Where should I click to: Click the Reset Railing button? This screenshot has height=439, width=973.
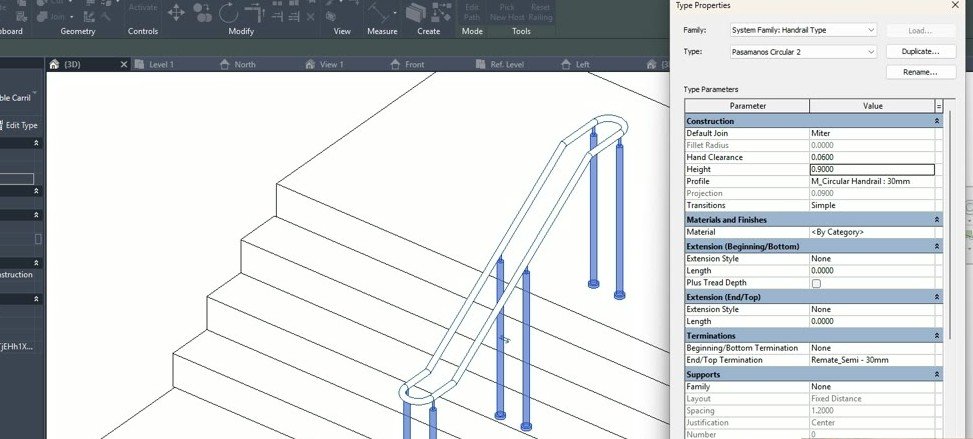point(540,12)
